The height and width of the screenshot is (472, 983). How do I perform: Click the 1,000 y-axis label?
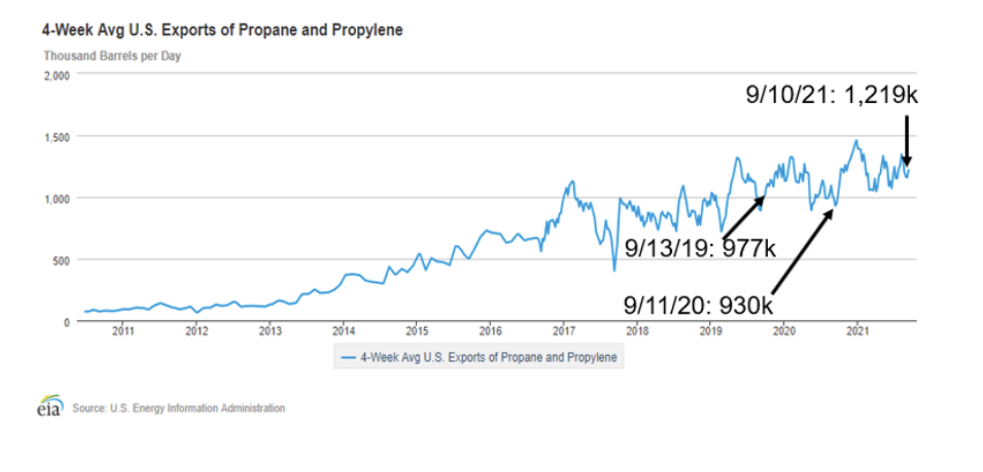[x=55, y=198]
